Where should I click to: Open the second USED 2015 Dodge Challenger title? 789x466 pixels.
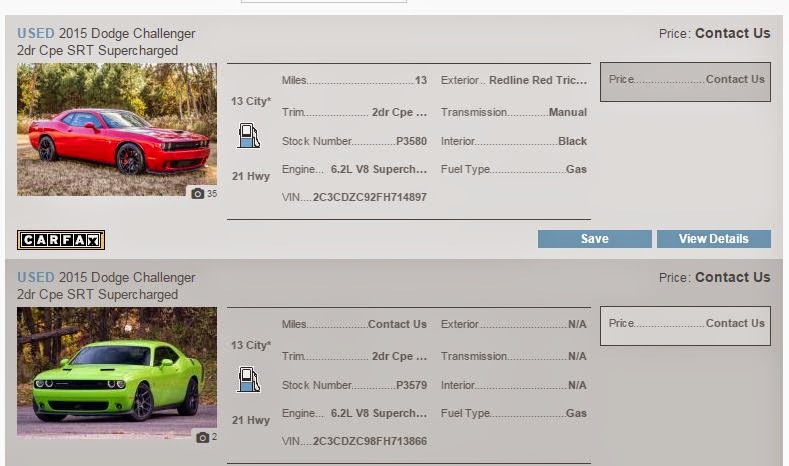tap(106, 278)
